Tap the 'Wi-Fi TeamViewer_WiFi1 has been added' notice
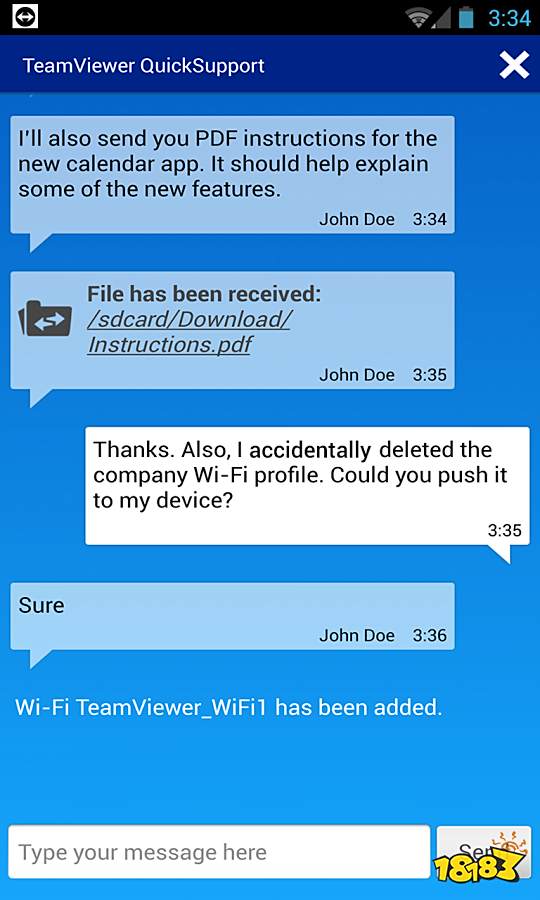 coord(228,707)
